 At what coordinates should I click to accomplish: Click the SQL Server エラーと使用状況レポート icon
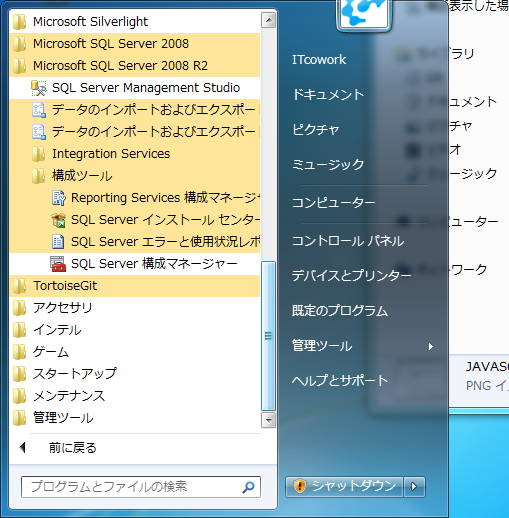click(x=59, y=242)
